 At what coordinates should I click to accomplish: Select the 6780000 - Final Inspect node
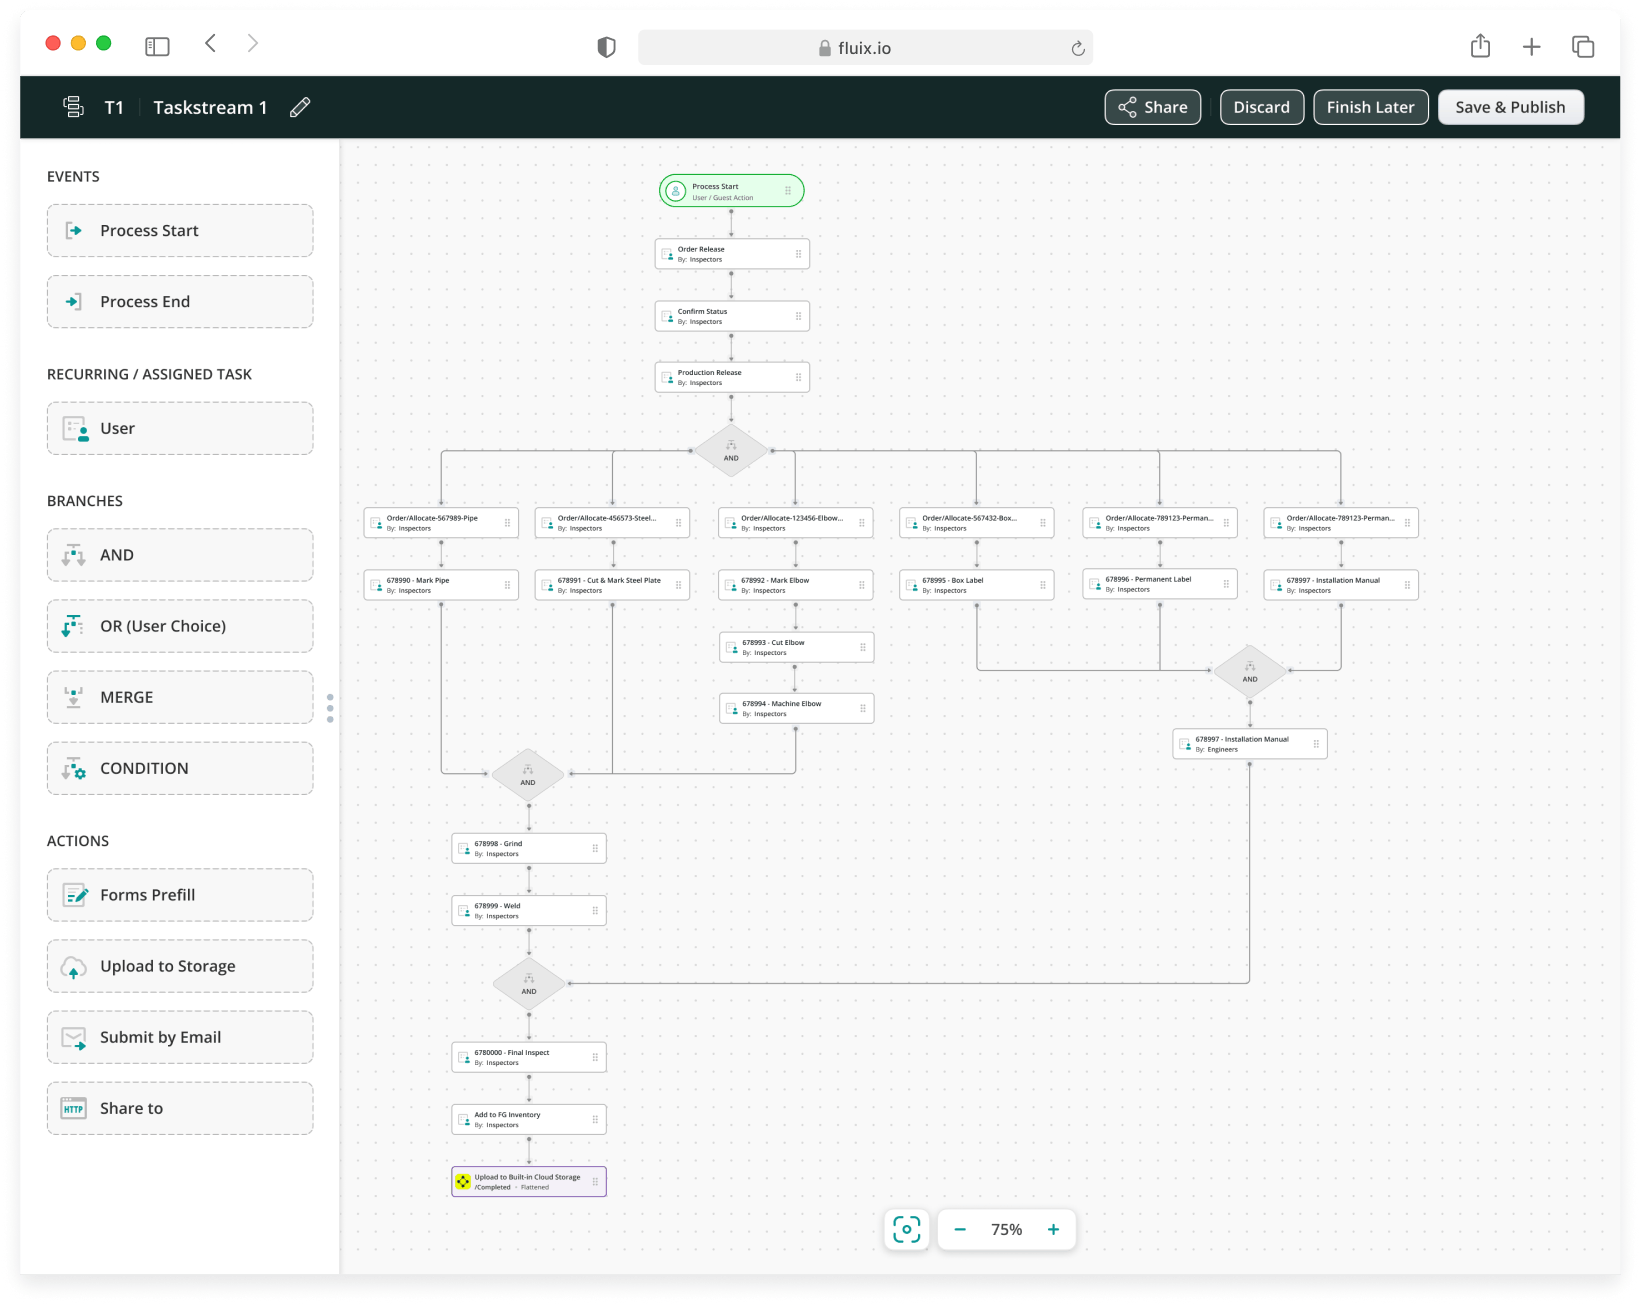(x=529, y=1057)
